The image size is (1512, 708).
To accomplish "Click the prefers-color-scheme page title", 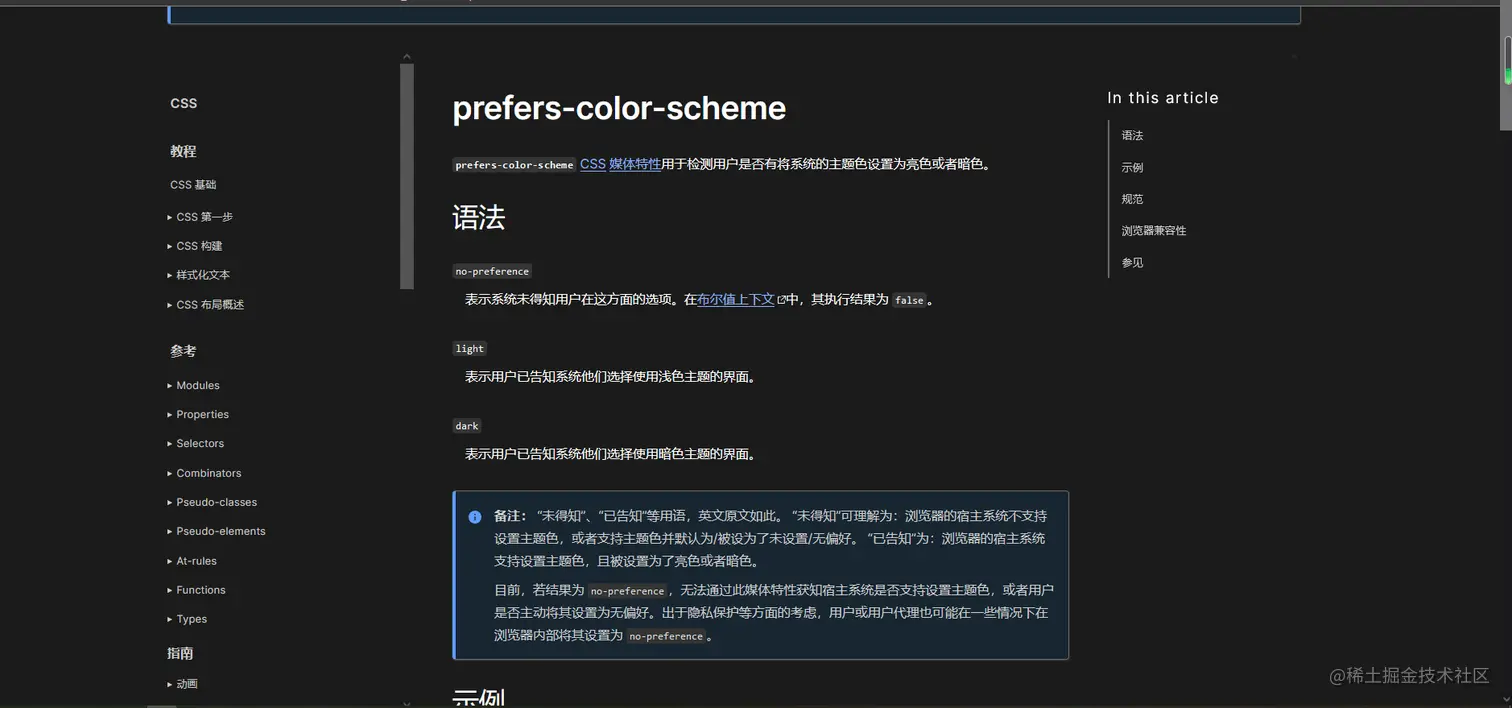I will point(619,108).
